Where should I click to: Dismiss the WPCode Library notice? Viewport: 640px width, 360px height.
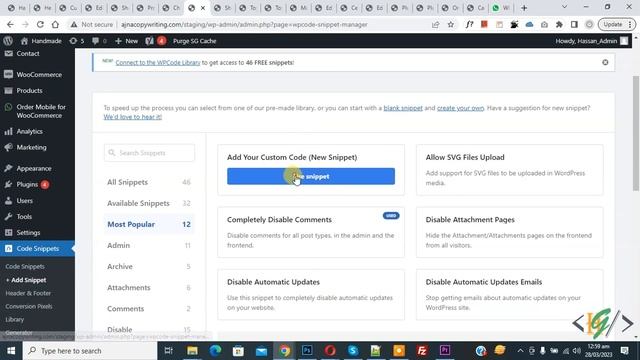[605, 62]
